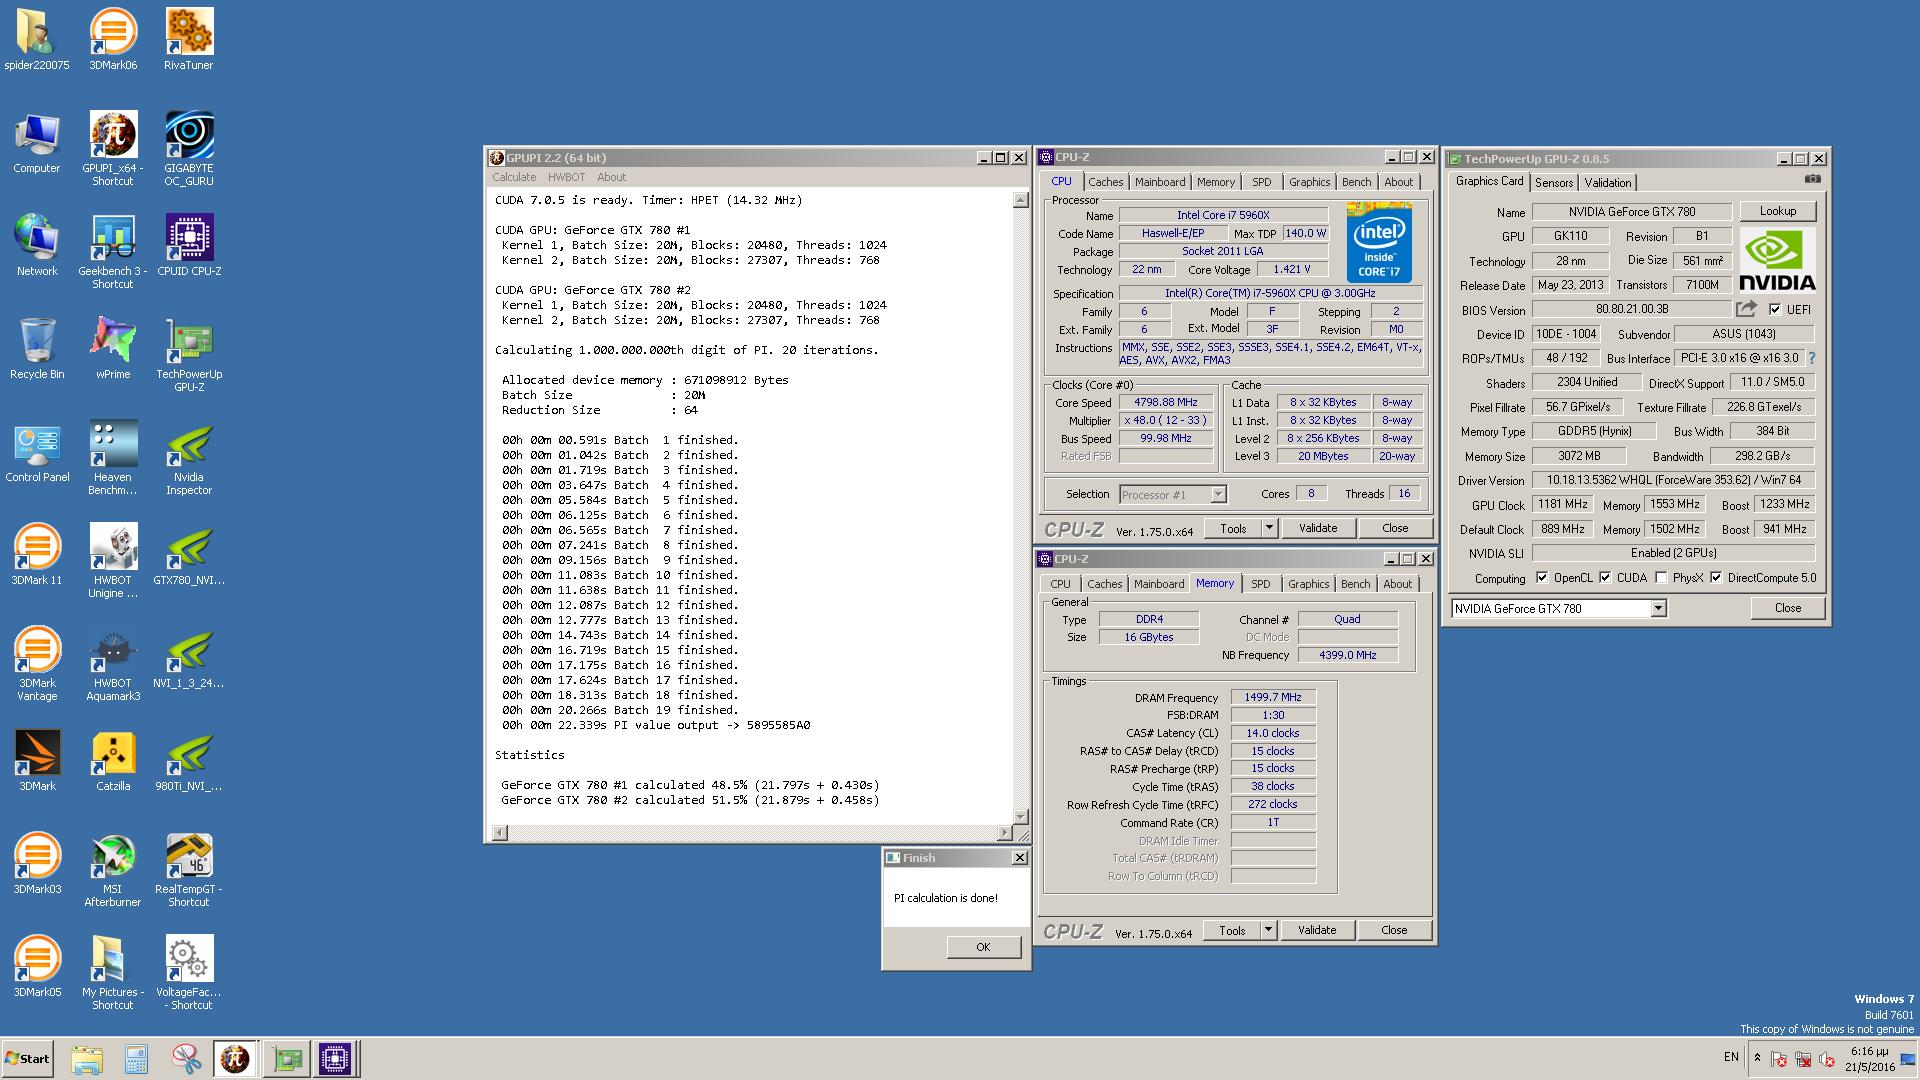Open the RealTempGT shortcut
The image size is (1920, 1080).
click(x=189, y=870)
